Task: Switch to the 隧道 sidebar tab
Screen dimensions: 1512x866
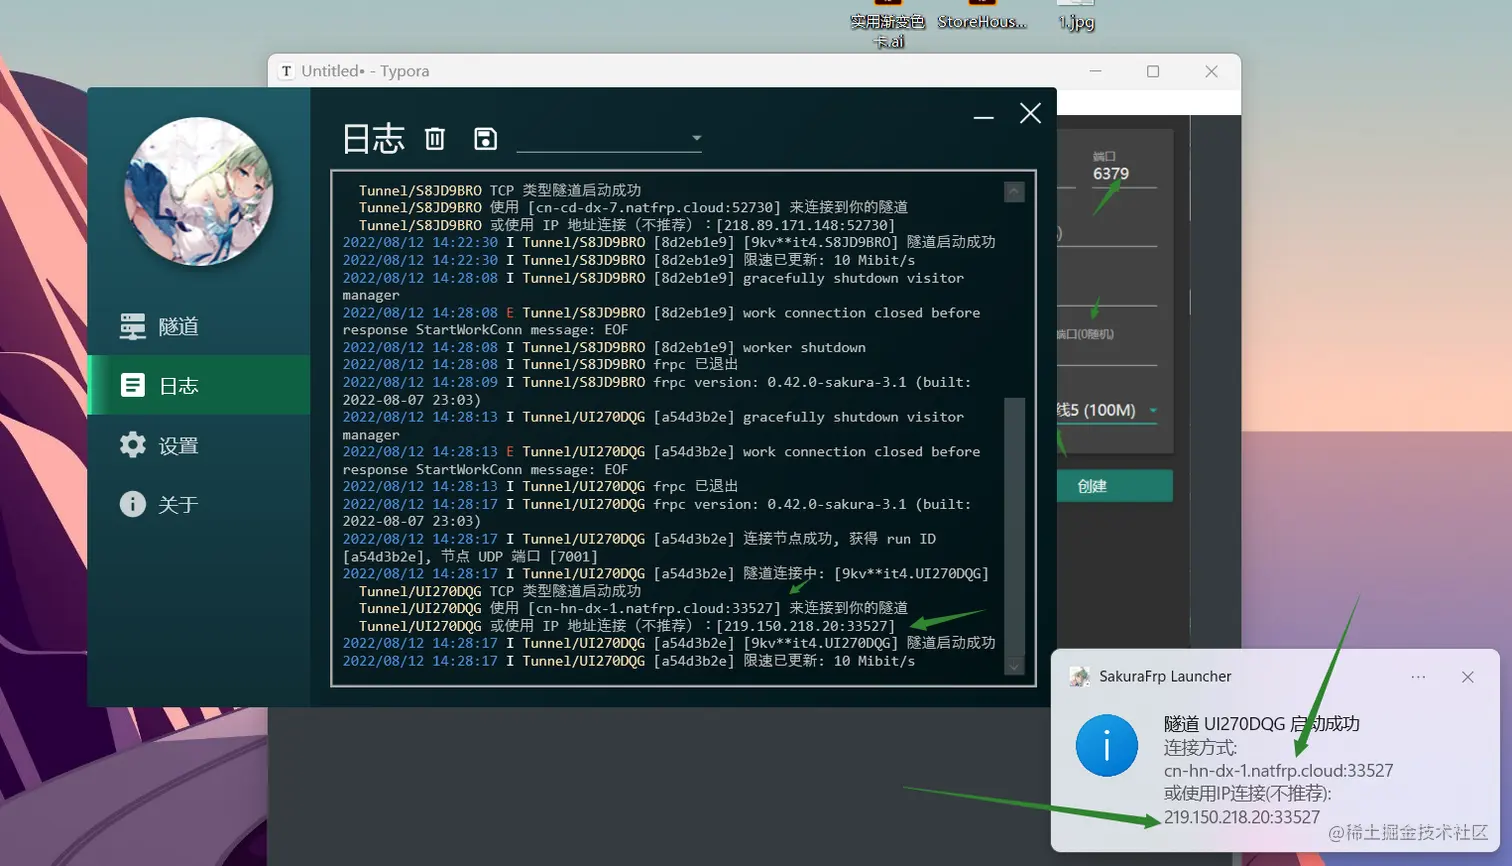Action: pyautogui.click(x=199, y=326)
